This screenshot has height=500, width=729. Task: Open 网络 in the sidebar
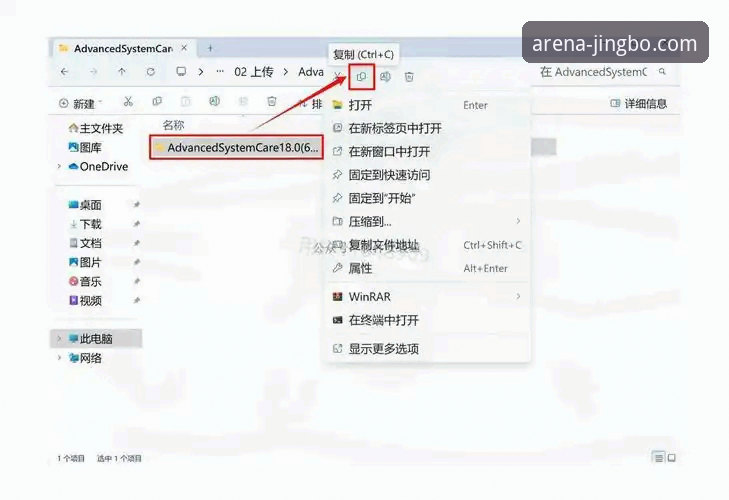click(85, 358)
